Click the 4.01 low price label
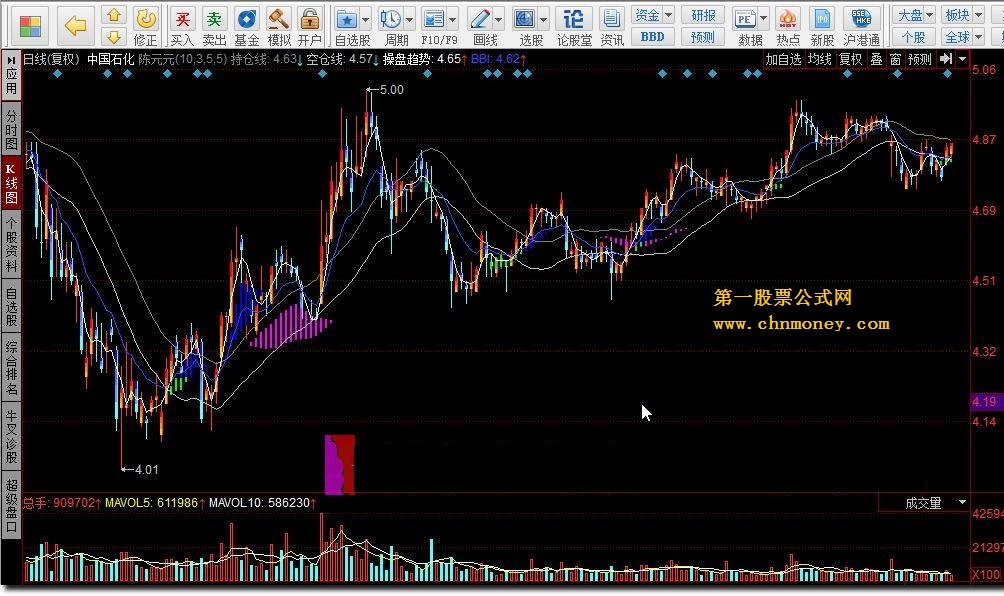1004x596 pixels. [147, 469]
